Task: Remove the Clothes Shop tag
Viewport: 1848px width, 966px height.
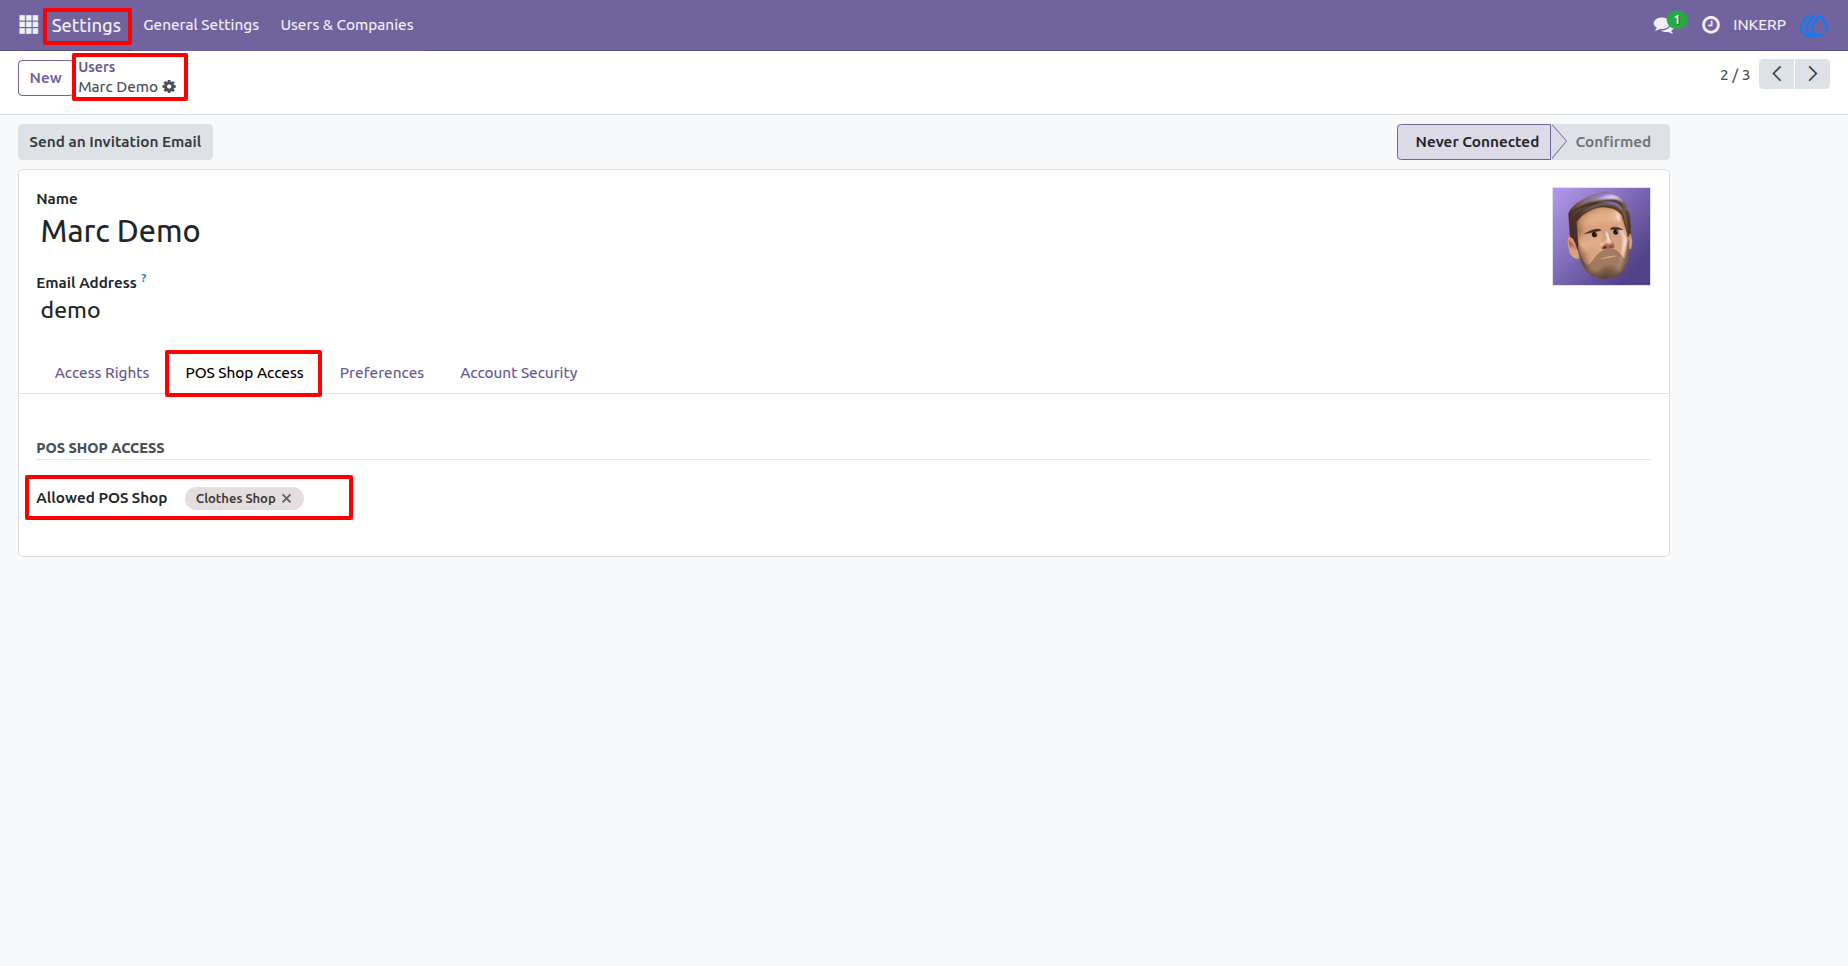Action: point(287,498)
